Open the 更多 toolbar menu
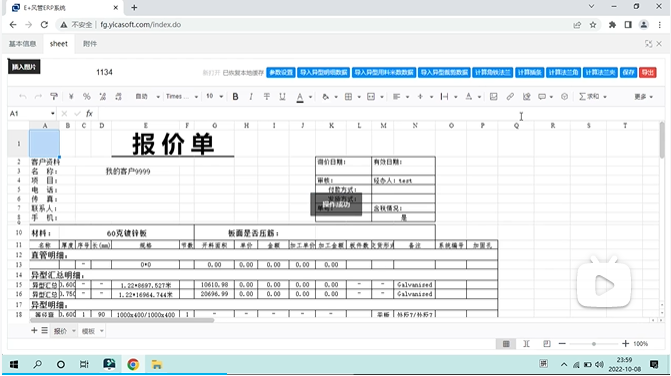Image resolution: width=671 pixels, height=376 pixels. [x=643, y=97]
